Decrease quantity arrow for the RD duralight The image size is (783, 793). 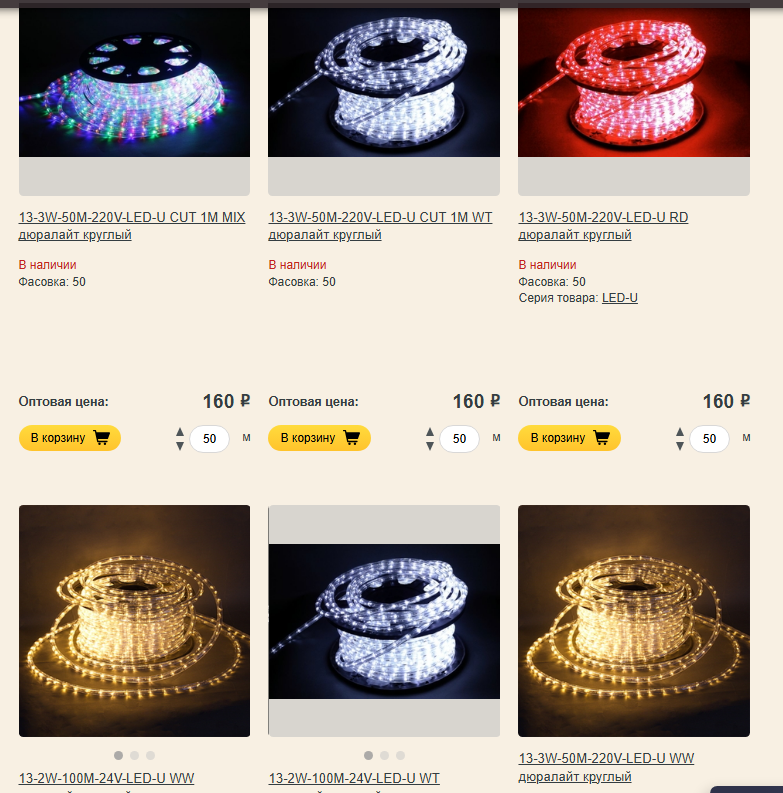click(x=680, y=446)
